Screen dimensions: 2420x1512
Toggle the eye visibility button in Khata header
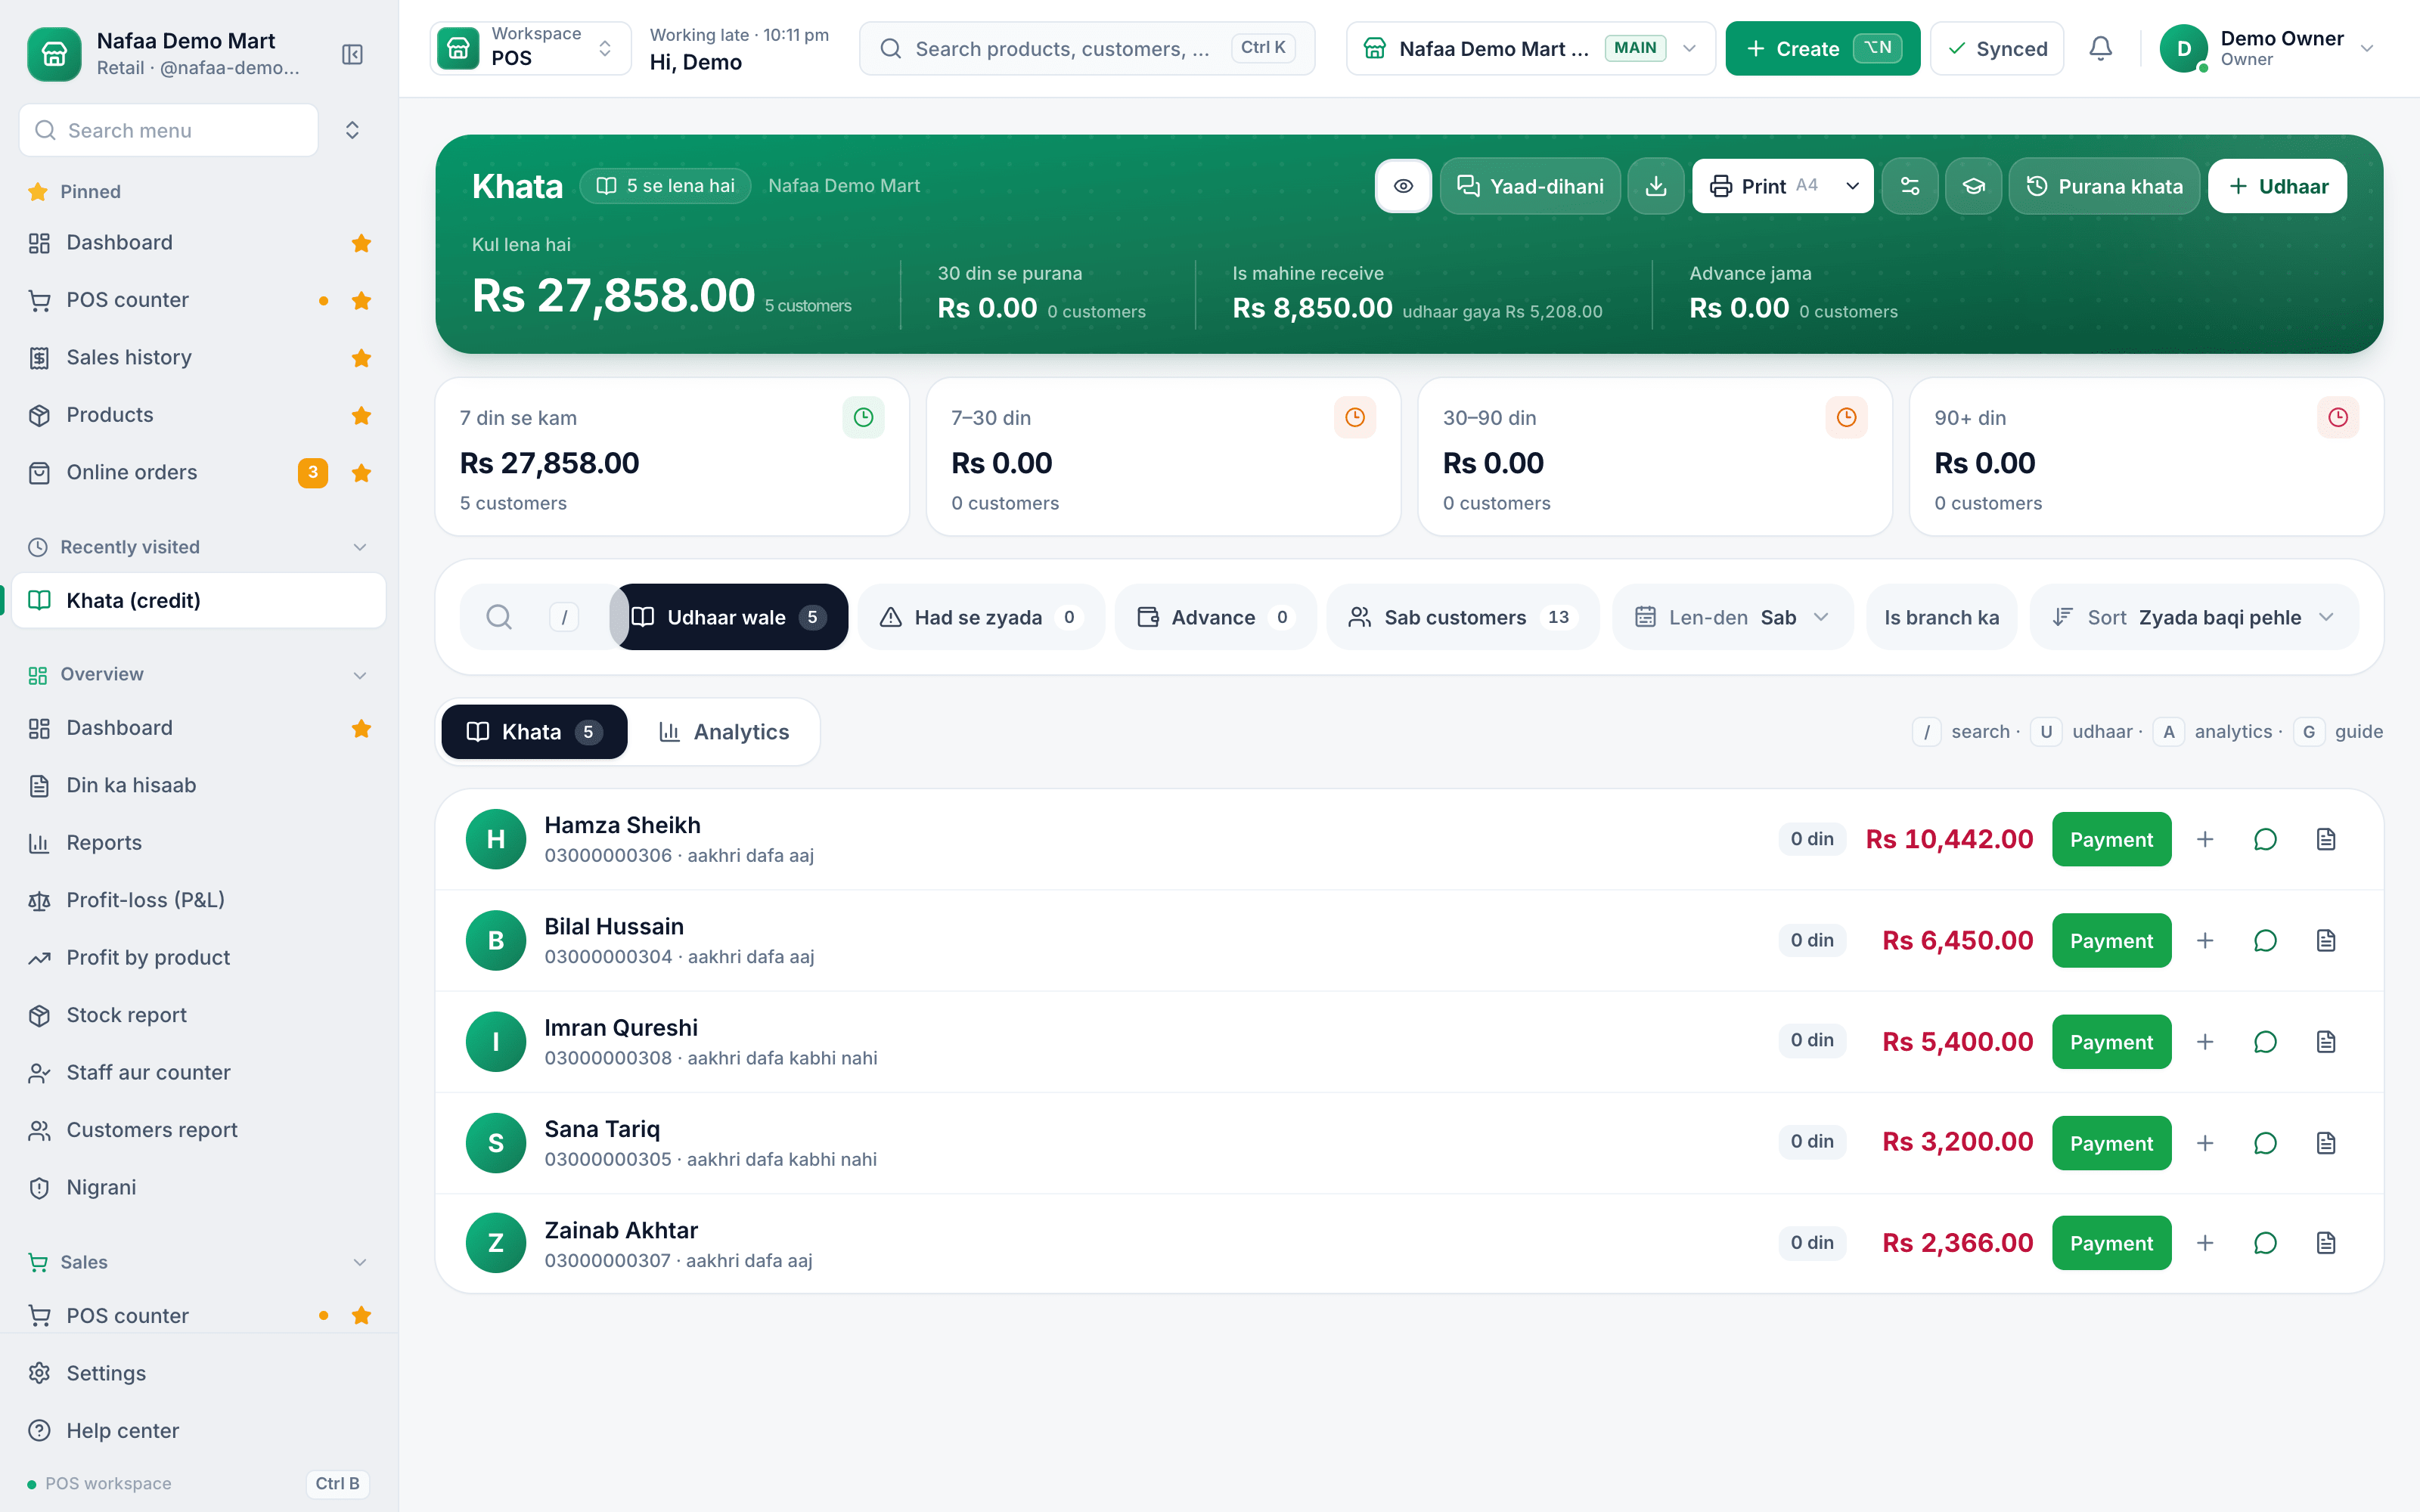[x=1403, y=186]
